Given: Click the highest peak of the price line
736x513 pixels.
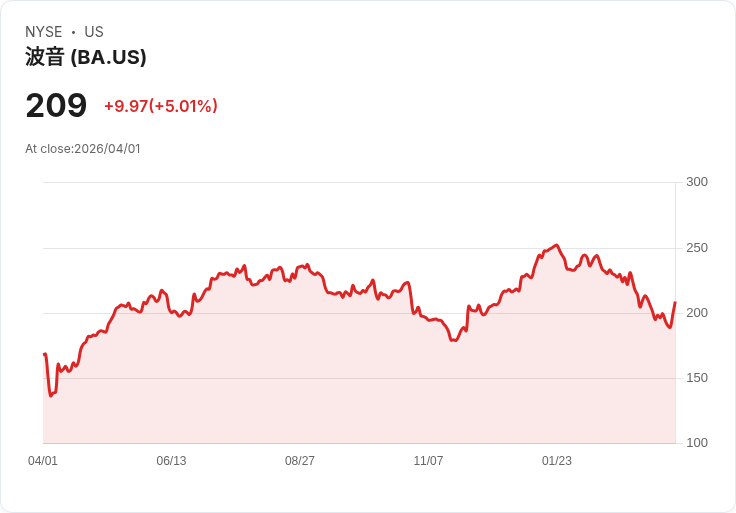Looking at the screenshot, I should coord(556,245).
